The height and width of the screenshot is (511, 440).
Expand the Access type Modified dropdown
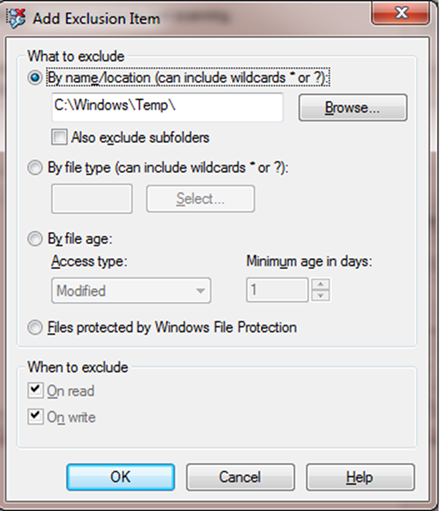click(131, 290)
